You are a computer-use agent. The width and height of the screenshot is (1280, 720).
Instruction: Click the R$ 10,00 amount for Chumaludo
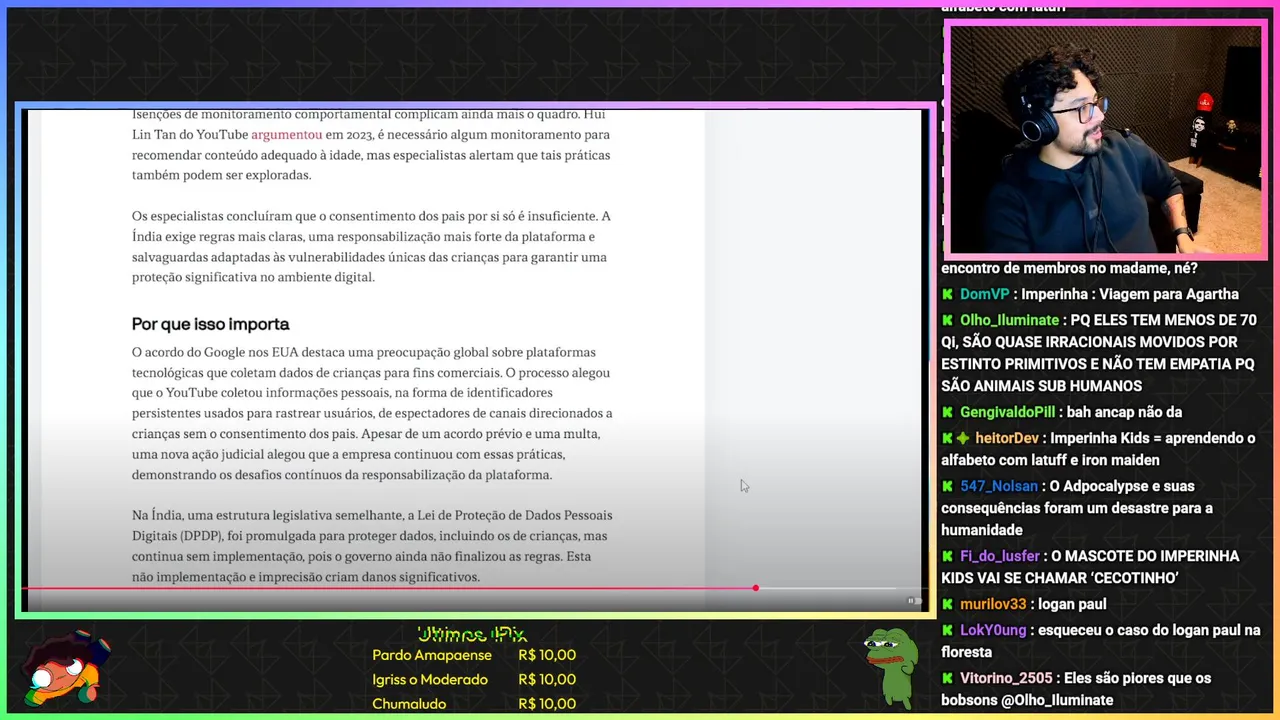pos(547,704)
